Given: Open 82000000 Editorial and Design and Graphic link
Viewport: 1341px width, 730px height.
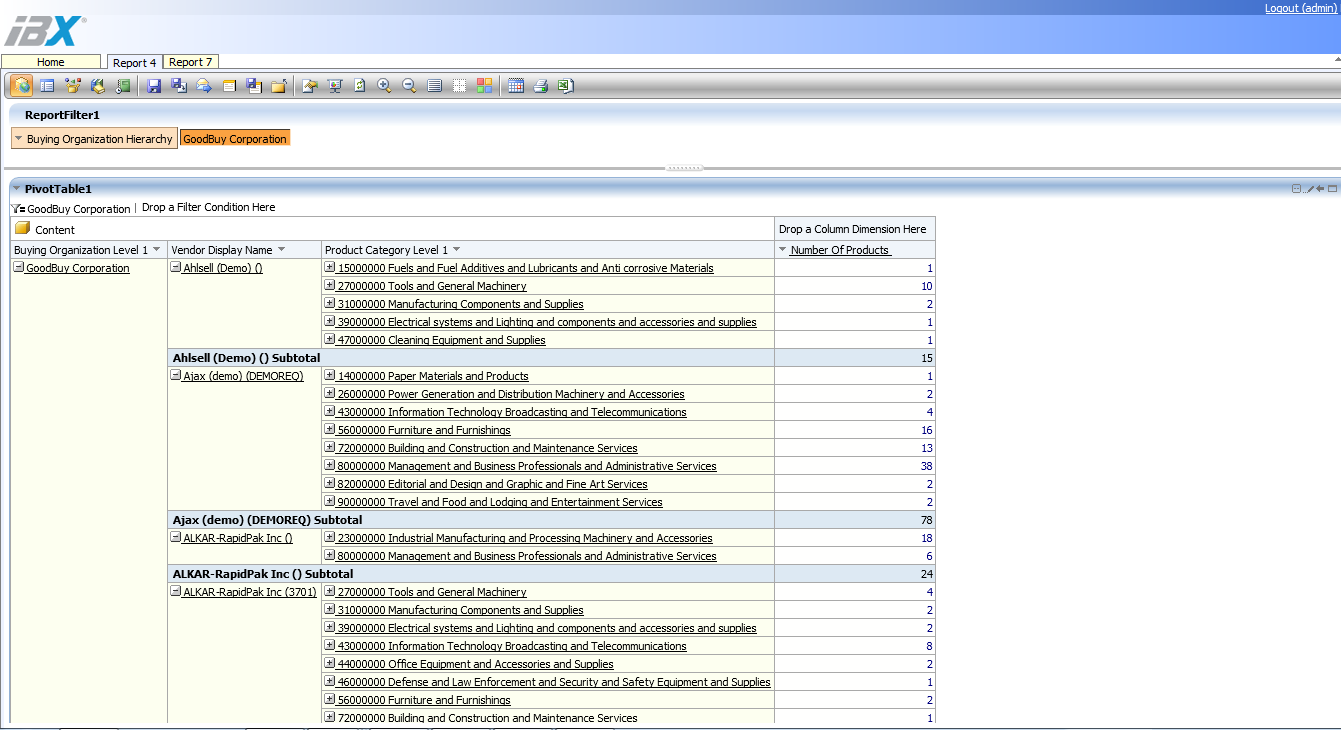Looking at the screenshot, I should pos(493,484).
